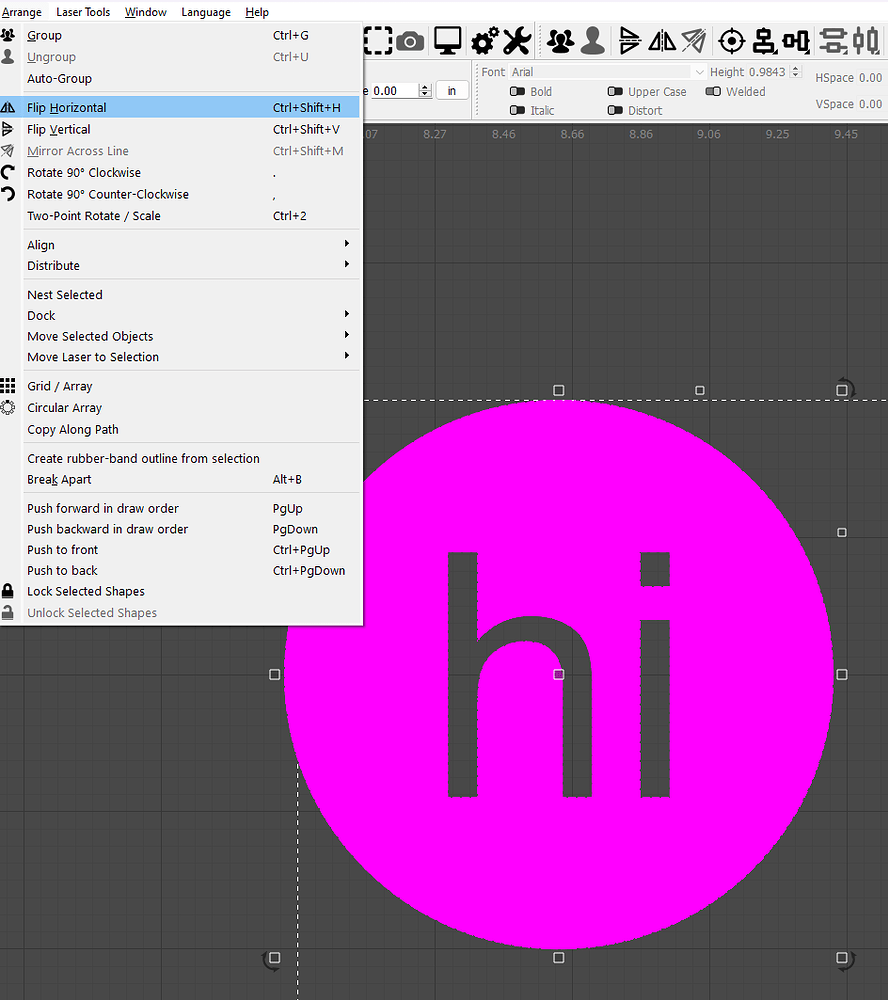888x1000 pixels.
Task: Open the Laser Tools menu
Action: [x=83, y=11]
